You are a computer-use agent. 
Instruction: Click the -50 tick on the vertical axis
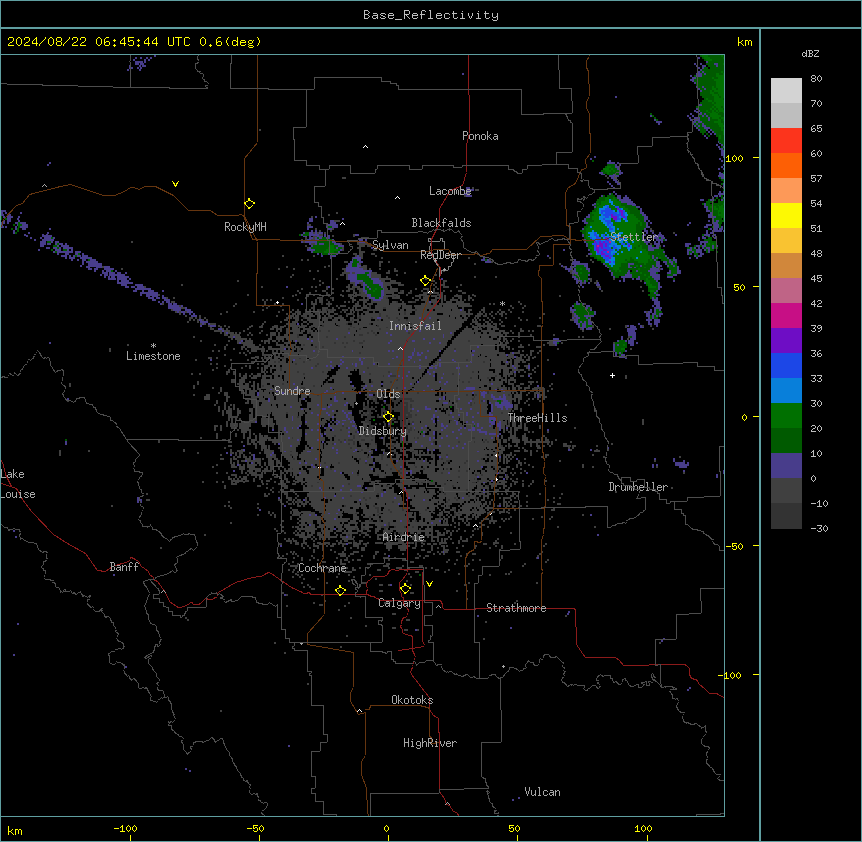click(734, 546)
